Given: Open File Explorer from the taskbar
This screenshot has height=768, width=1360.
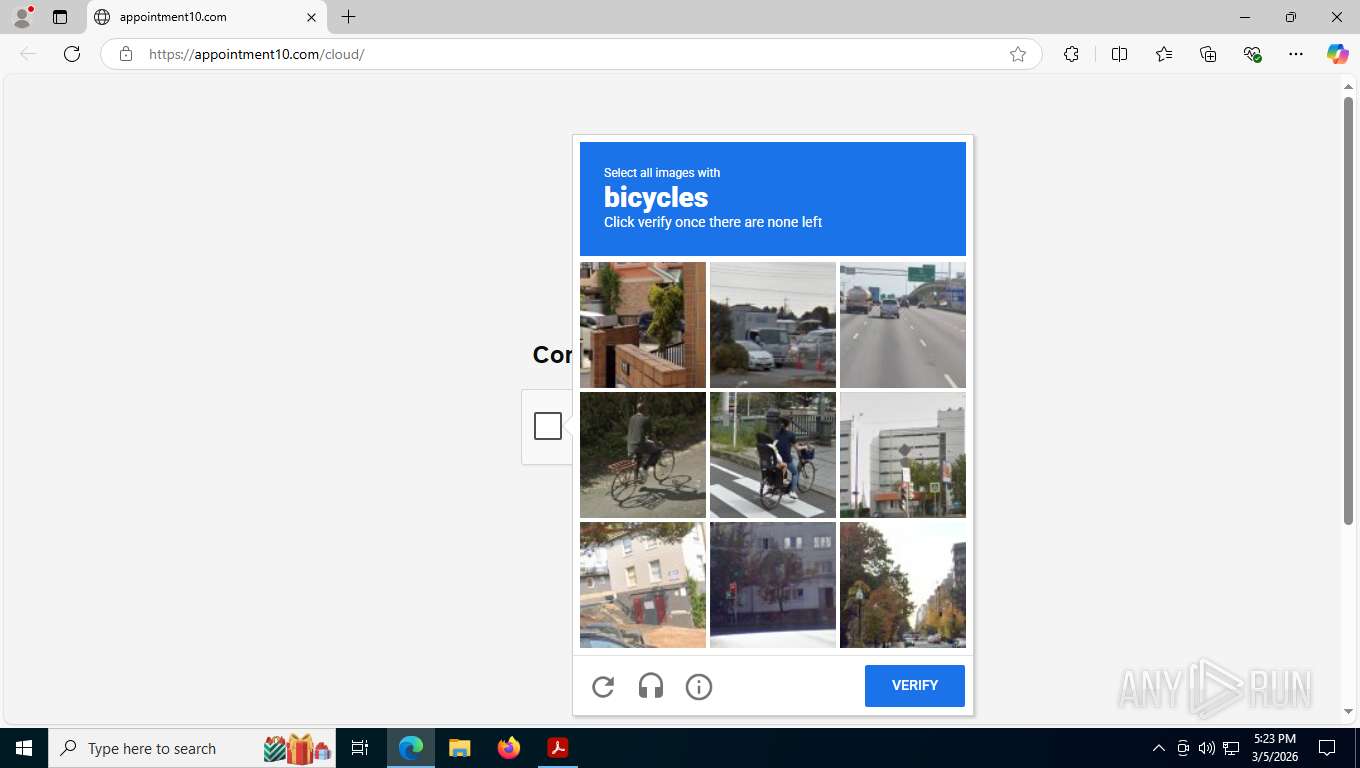Looking at the screenshot, I should coord(459,748).
